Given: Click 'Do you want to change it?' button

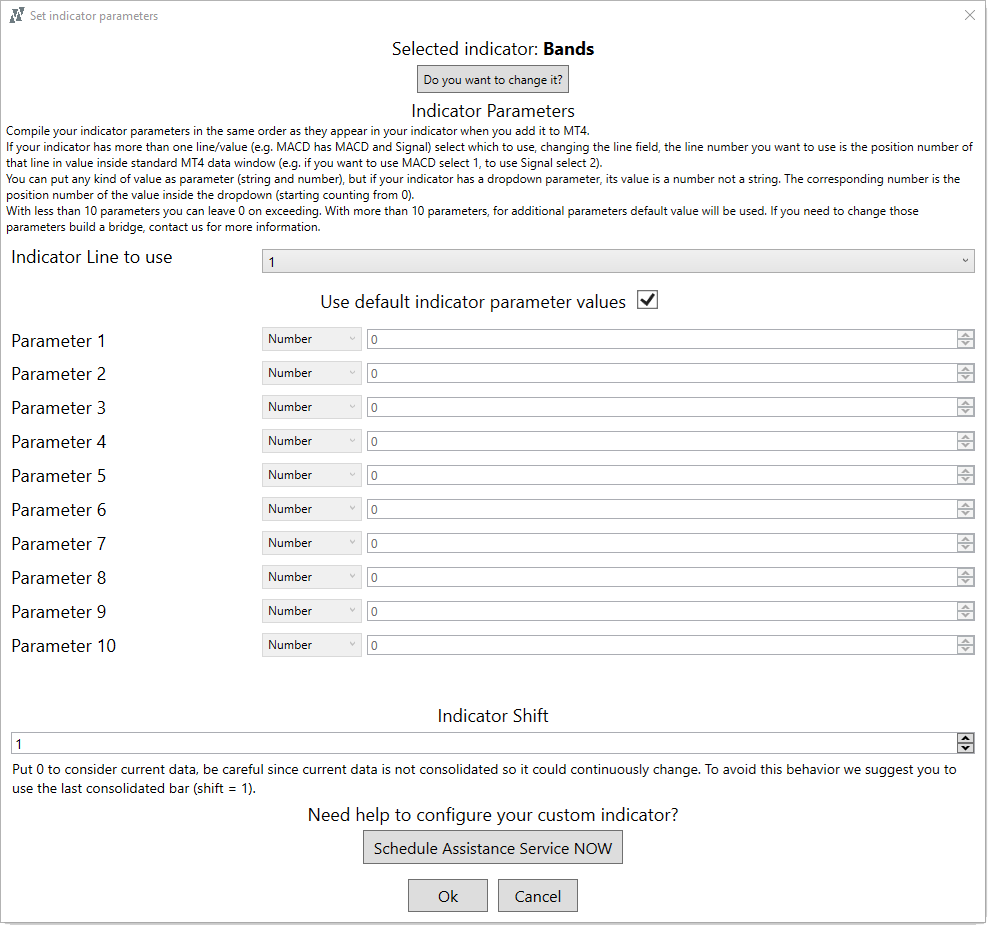Looking at the screenshot, I should coord(493,80).
